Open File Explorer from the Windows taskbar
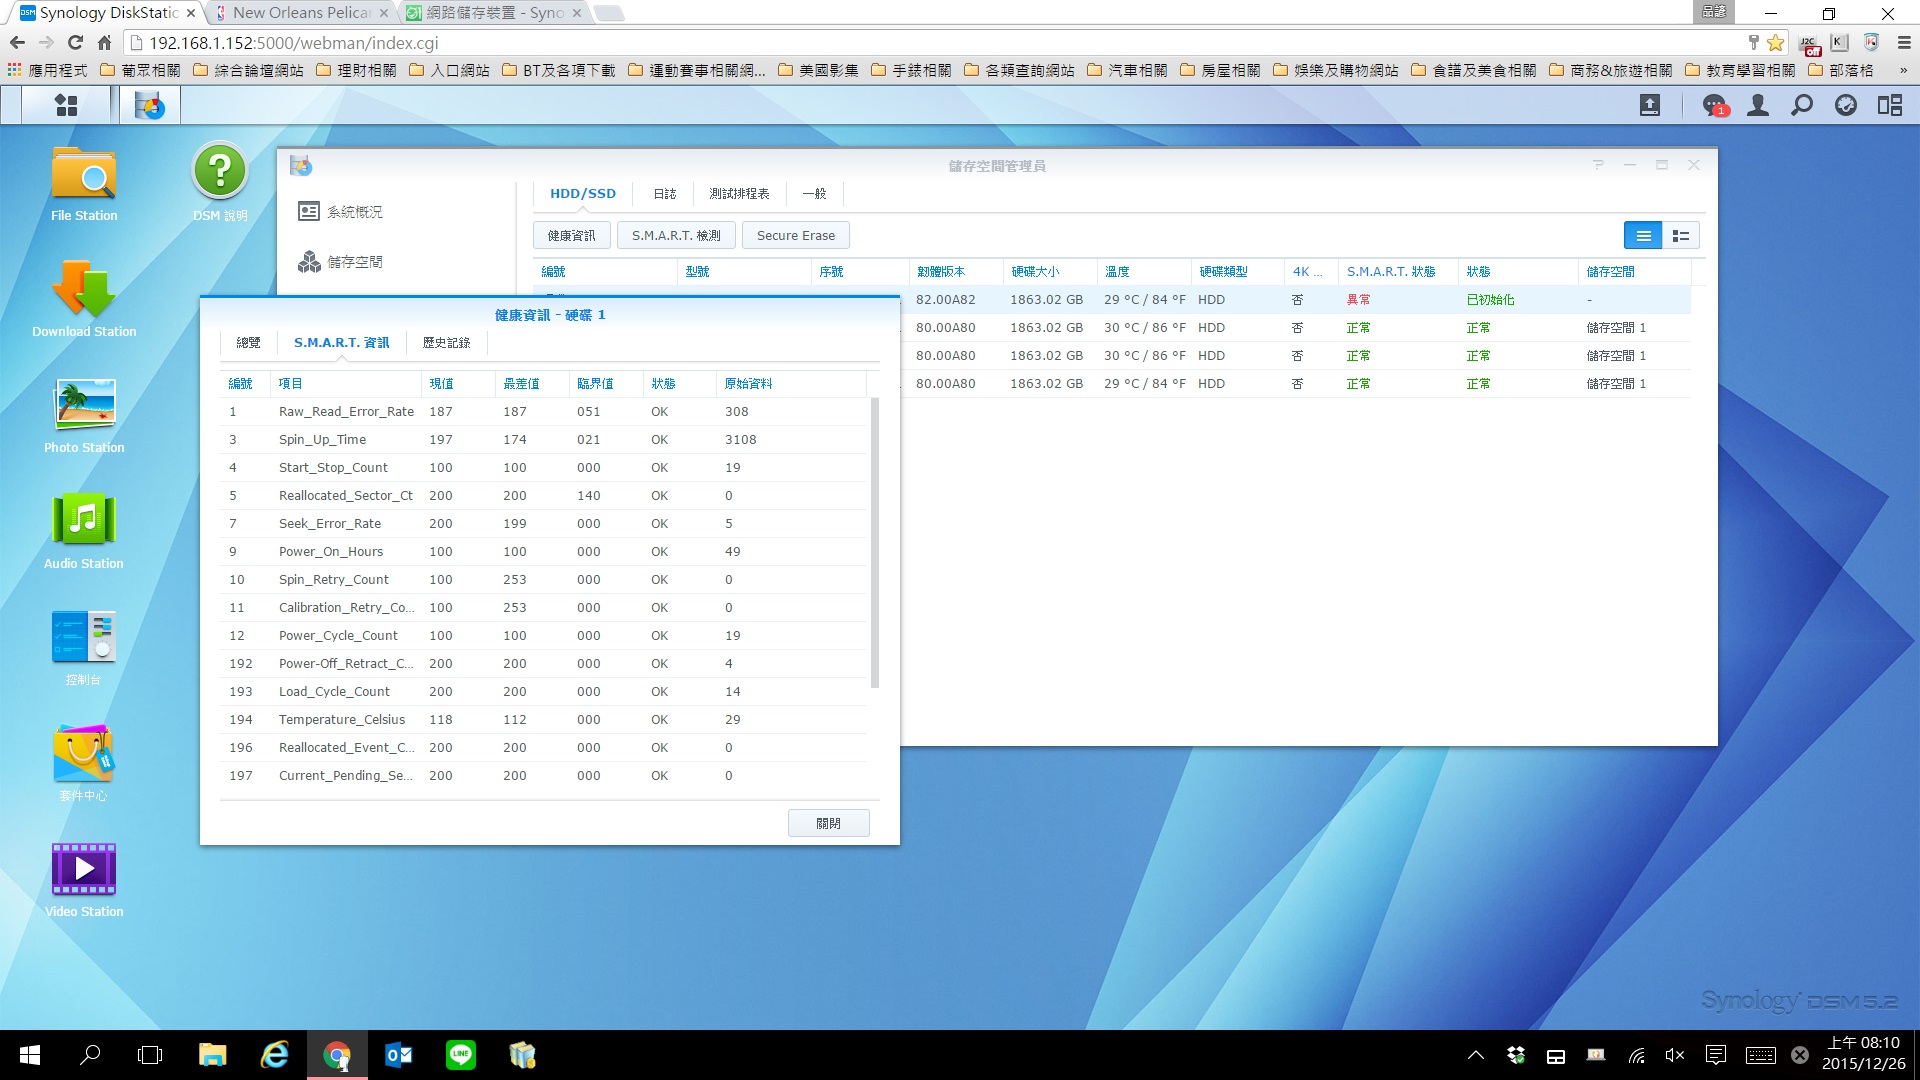This screenshot has height=1080, width=1920. tap(212, 1055)
